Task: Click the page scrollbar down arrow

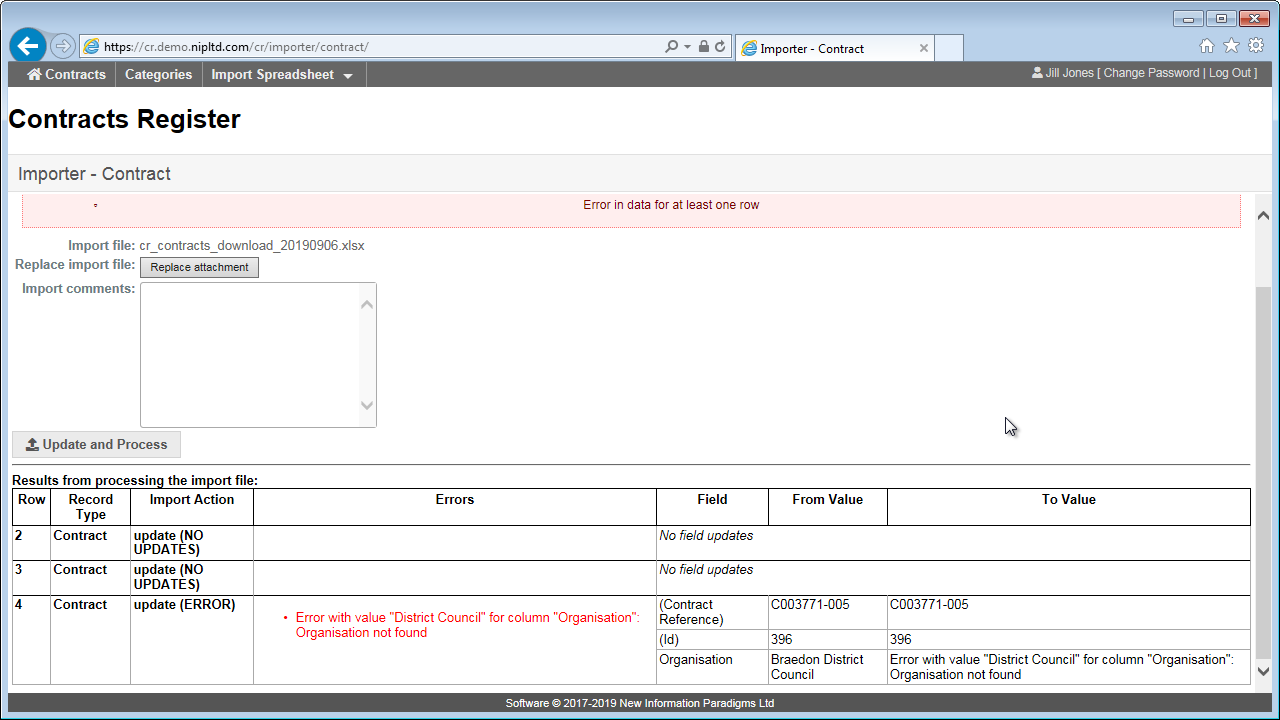Action: coord(1262,672)
